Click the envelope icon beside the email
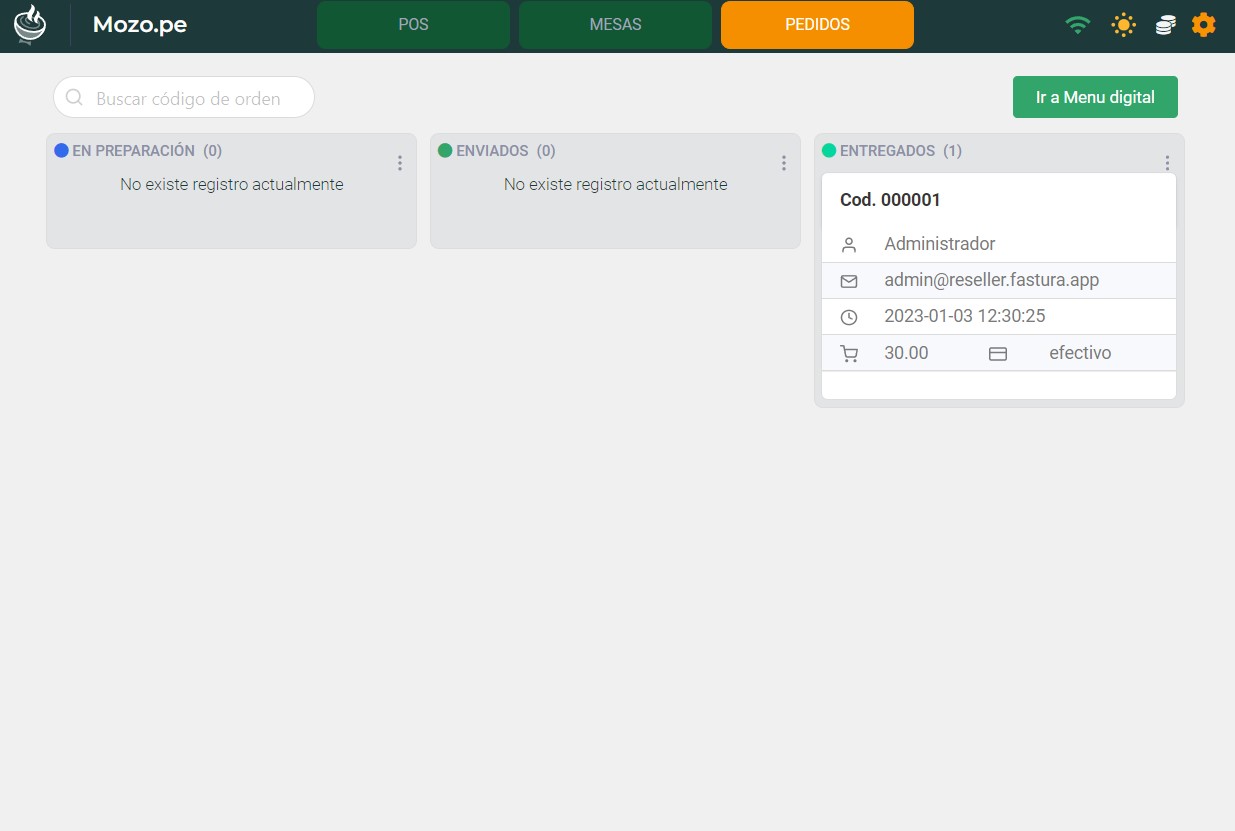Image resolution: width=1235 pixels, height=831 pixels. (849, 281)
